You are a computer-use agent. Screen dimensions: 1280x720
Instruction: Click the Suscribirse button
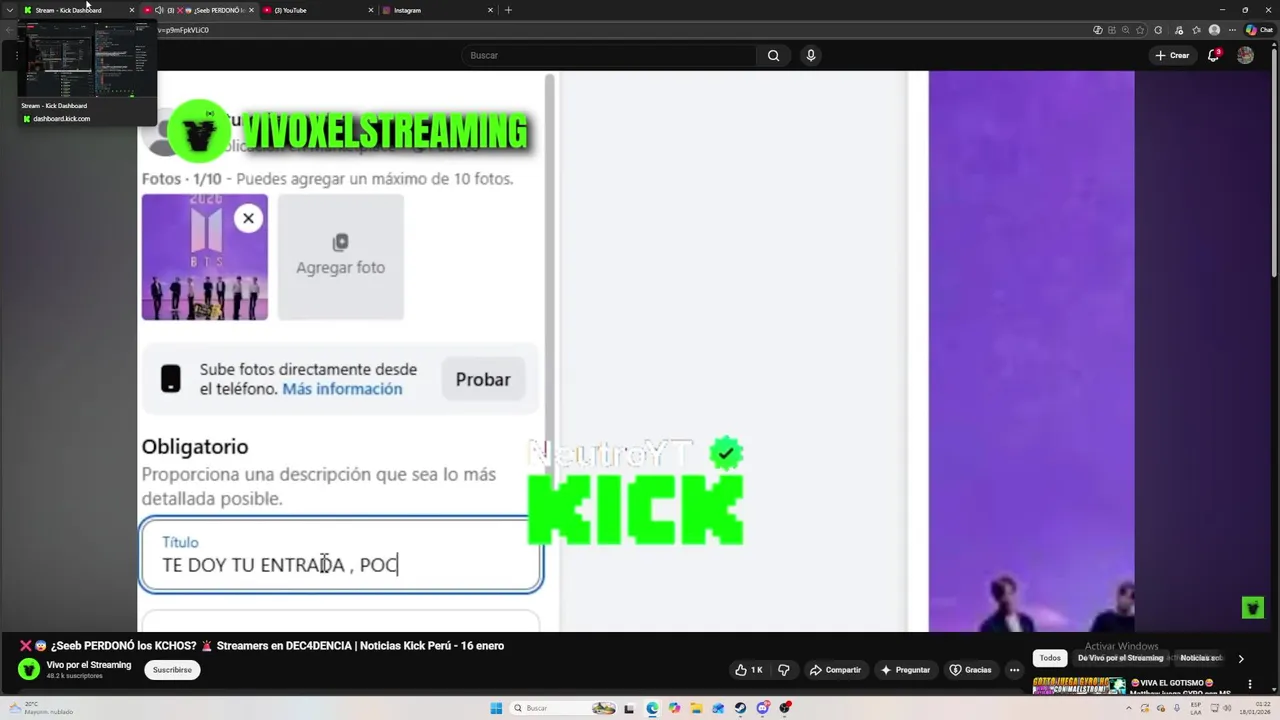click(172, 670)
